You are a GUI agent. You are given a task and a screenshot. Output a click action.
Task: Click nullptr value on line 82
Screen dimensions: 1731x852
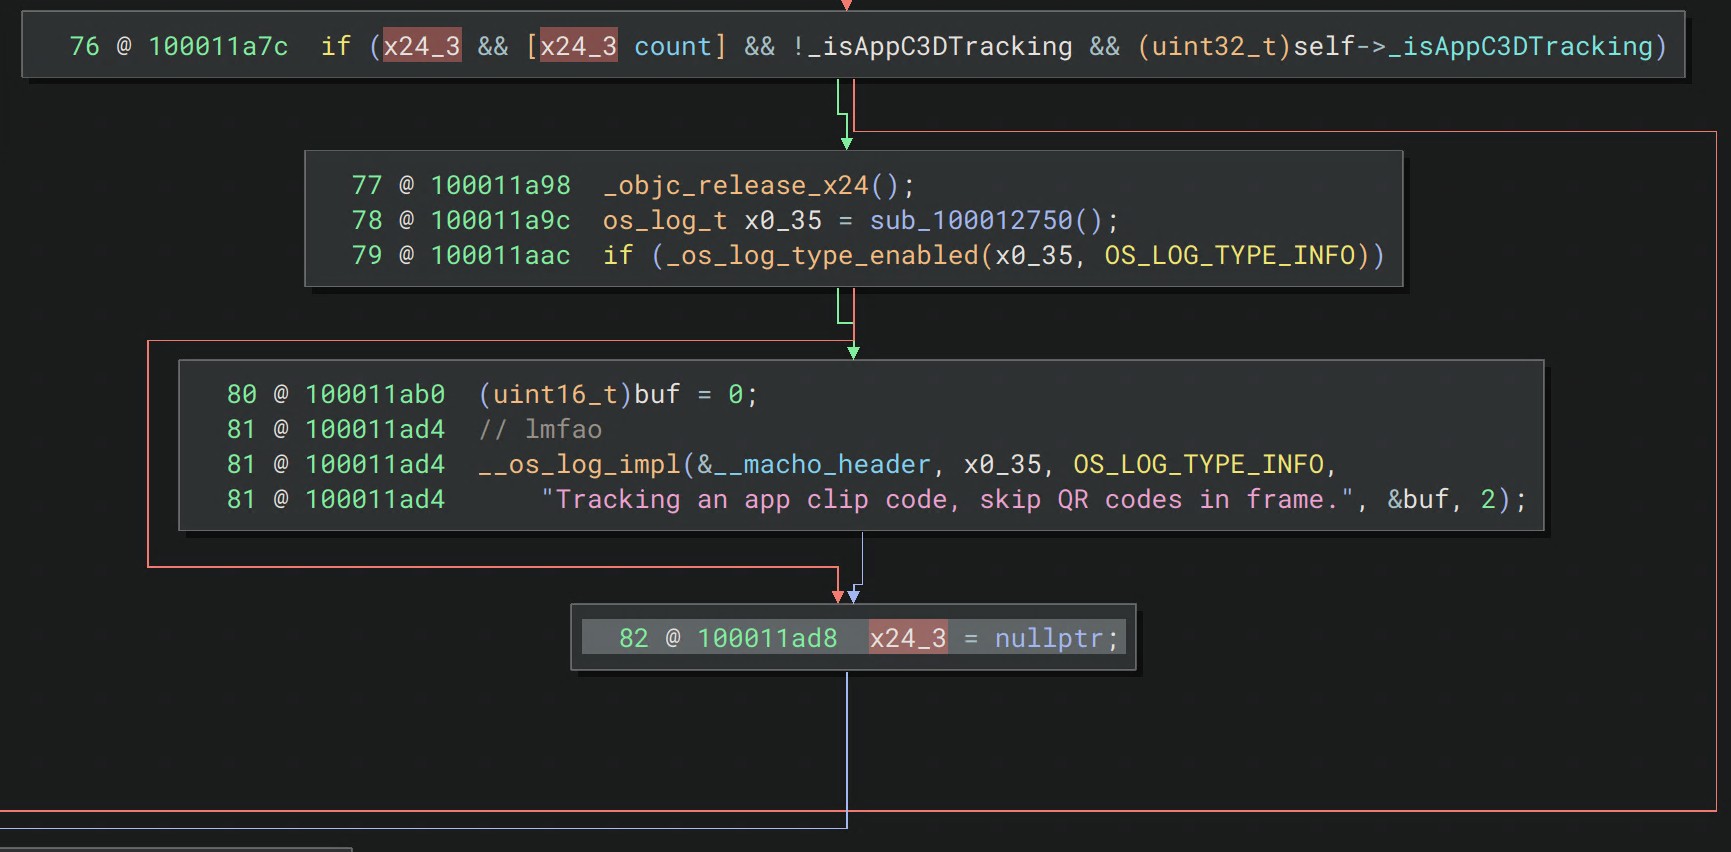(x=1049, y=638)
